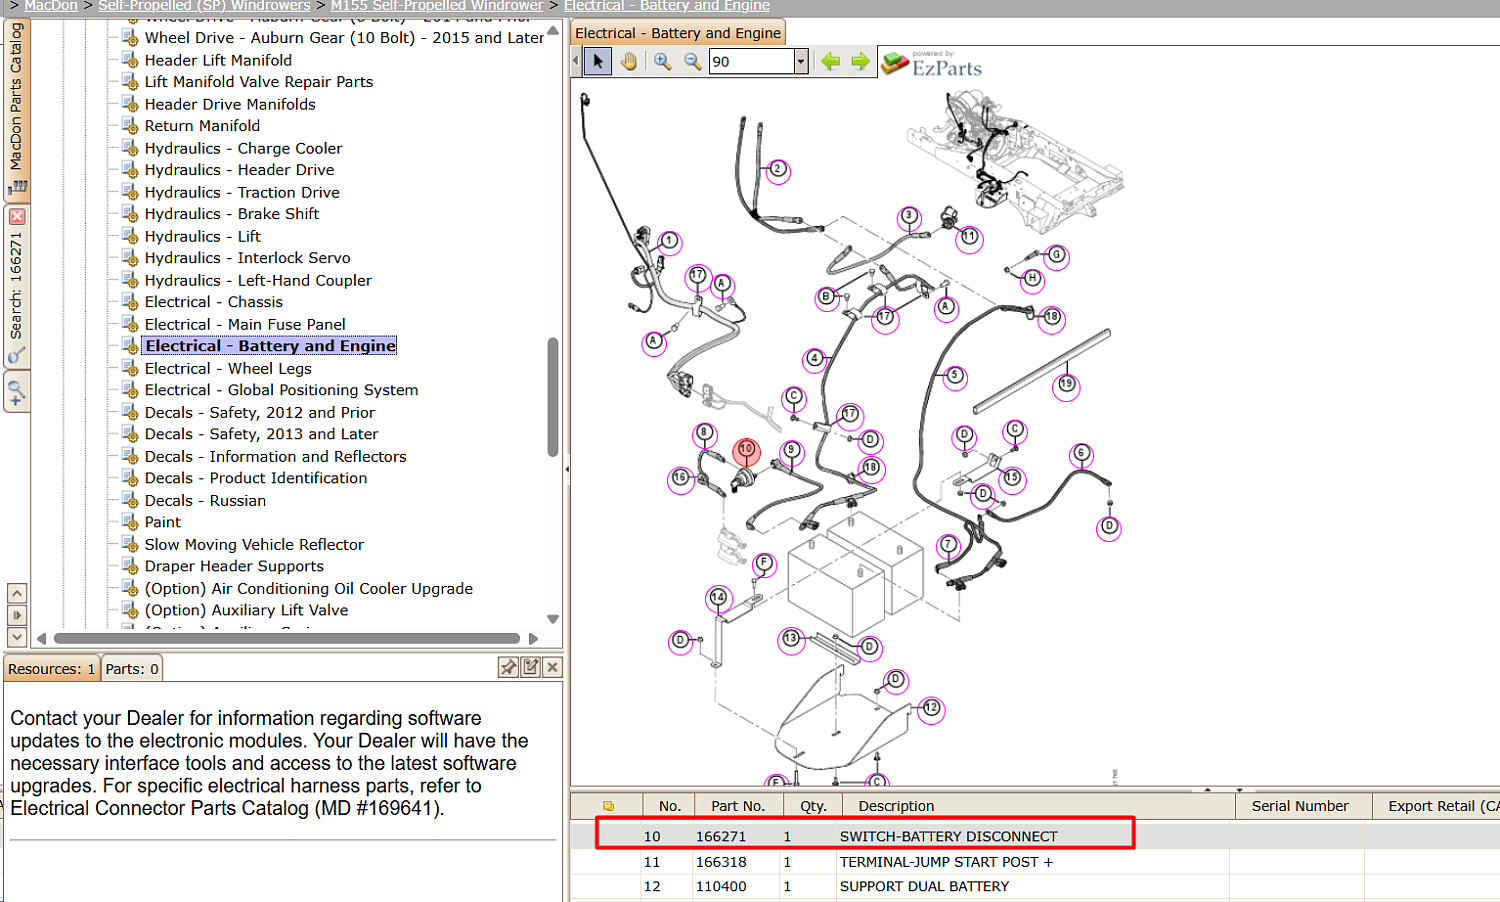Open a new search tab with plus magnifier
1500x902 pixels.
tap(16, 391)
